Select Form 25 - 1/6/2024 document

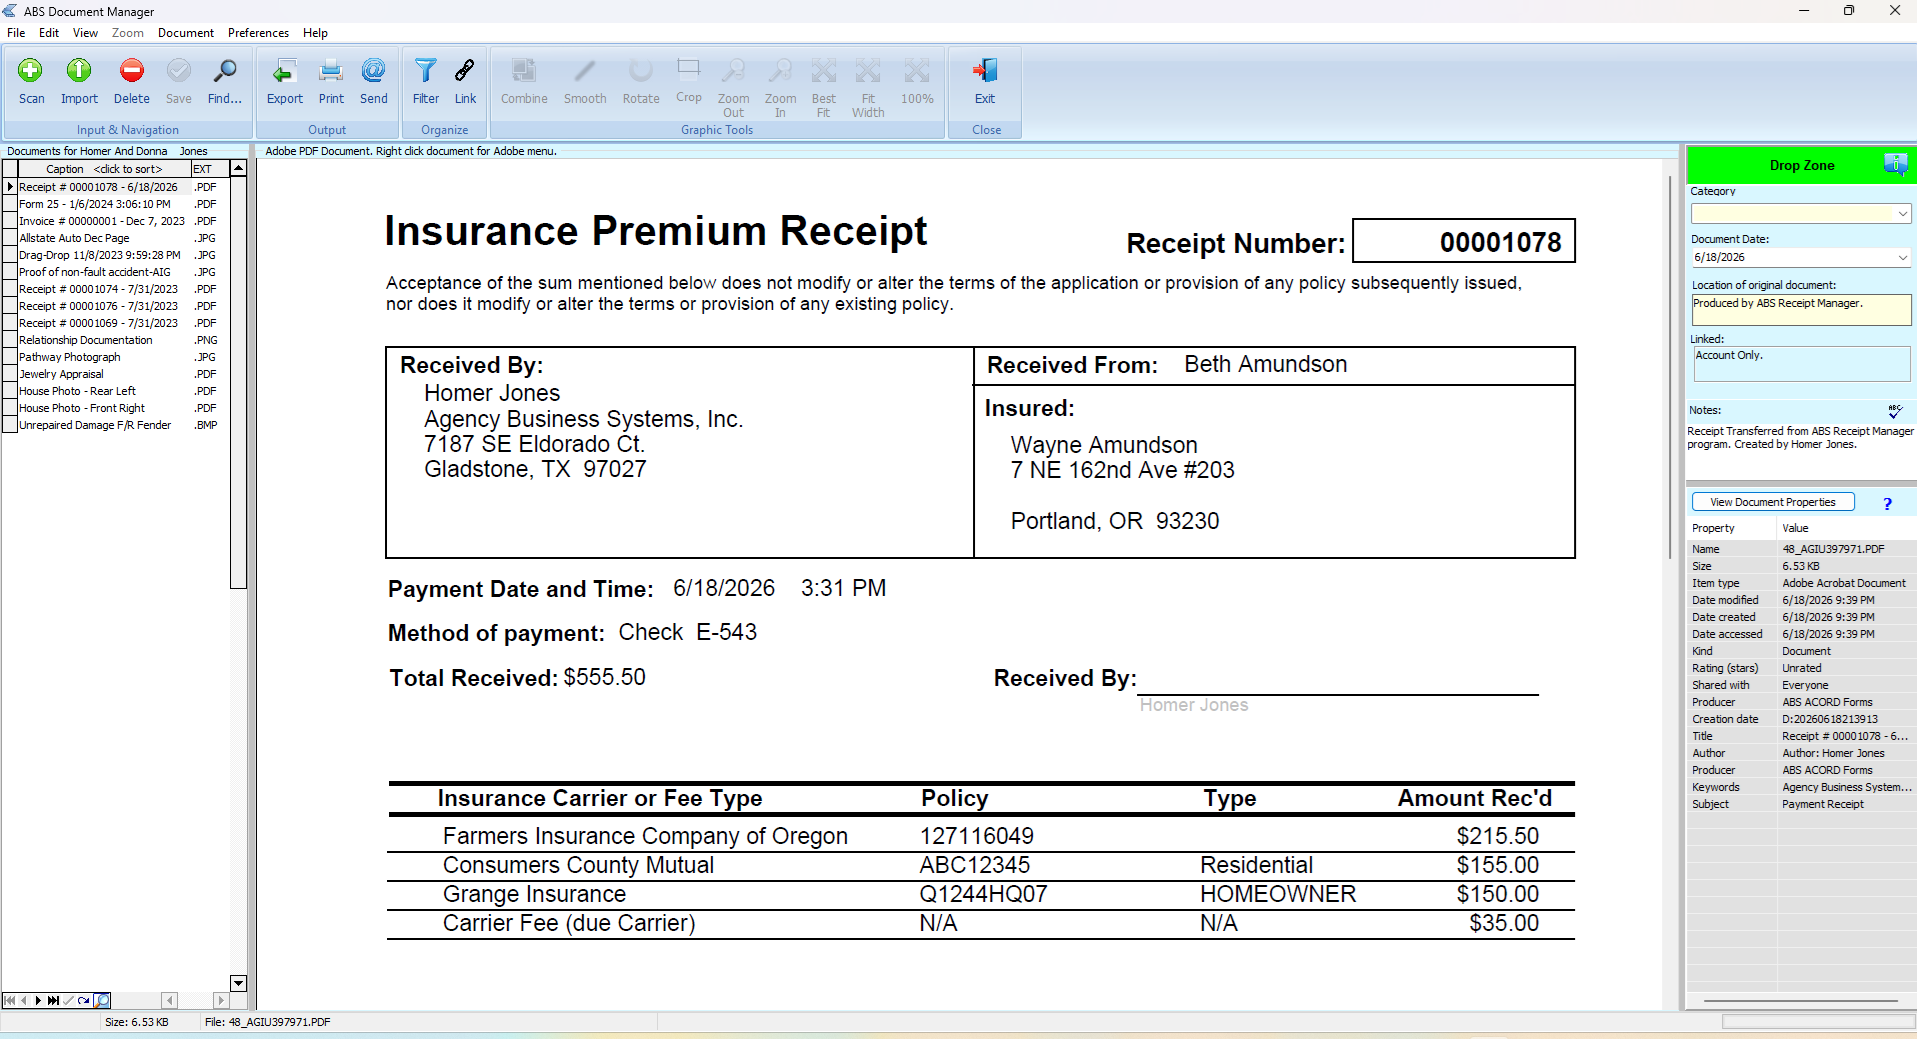[x=118, y=204]
